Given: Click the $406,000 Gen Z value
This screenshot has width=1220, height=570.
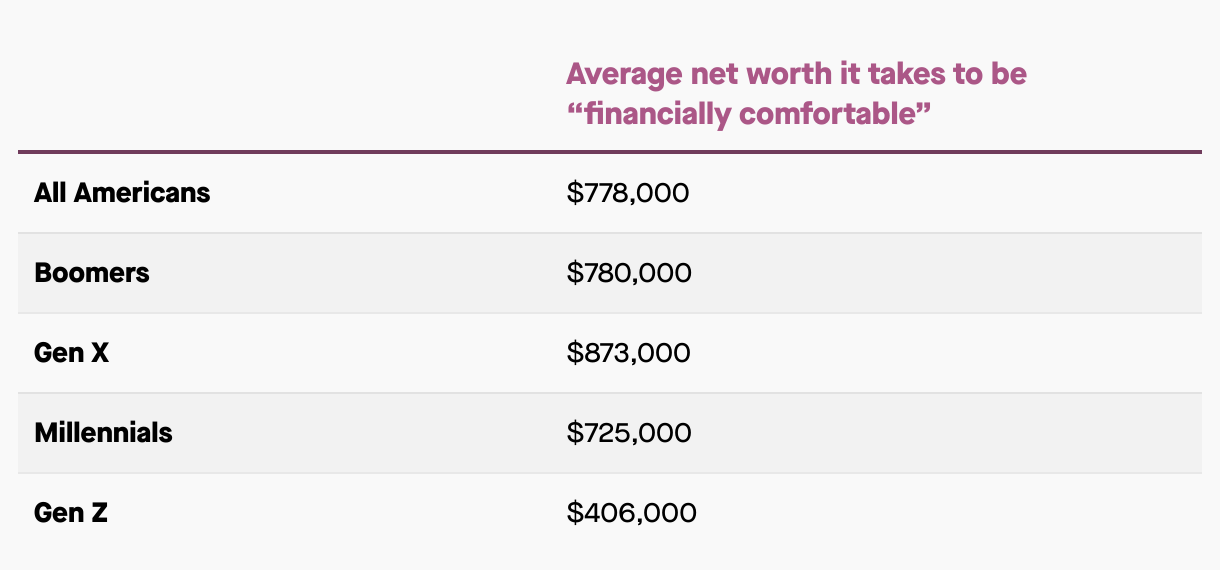Looking at the screenshot, I should 631,512.
